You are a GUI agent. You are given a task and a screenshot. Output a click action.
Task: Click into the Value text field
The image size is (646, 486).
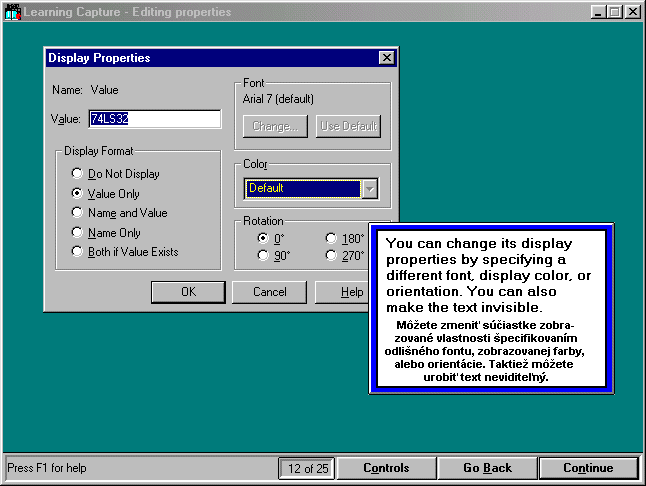point(154,119)
